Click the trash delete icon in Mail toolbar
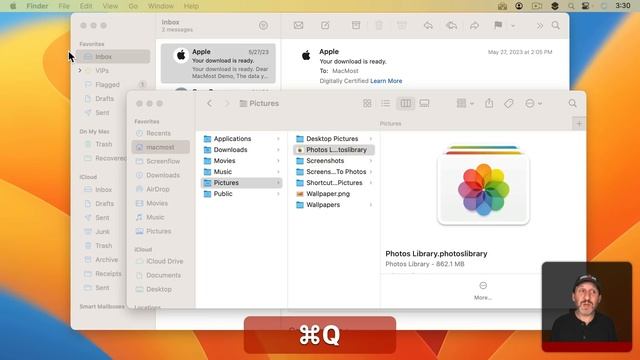Screen dimensions: 640x360 coord(379,25)
